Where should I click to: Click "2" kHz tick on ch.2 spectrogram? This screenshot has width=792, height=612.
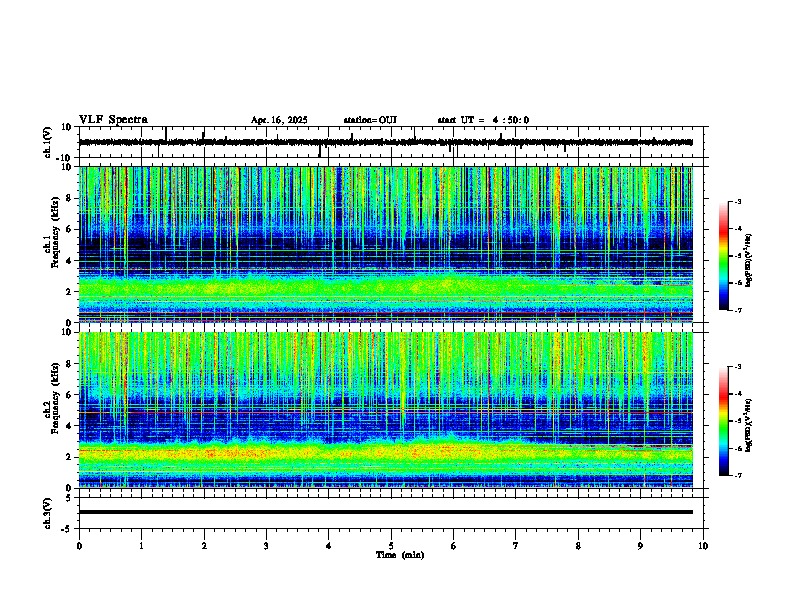click(70, 457)
